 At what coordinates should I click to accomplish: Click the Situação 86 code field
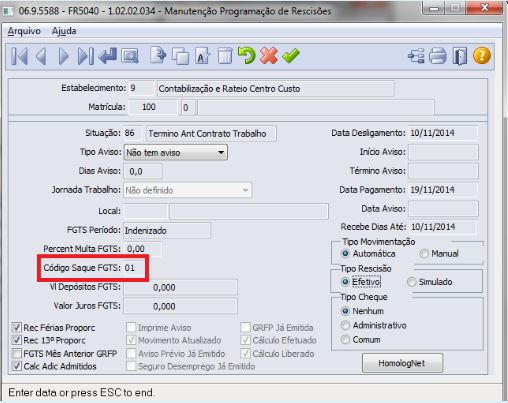pyautogui.click(x=133, y=133)
